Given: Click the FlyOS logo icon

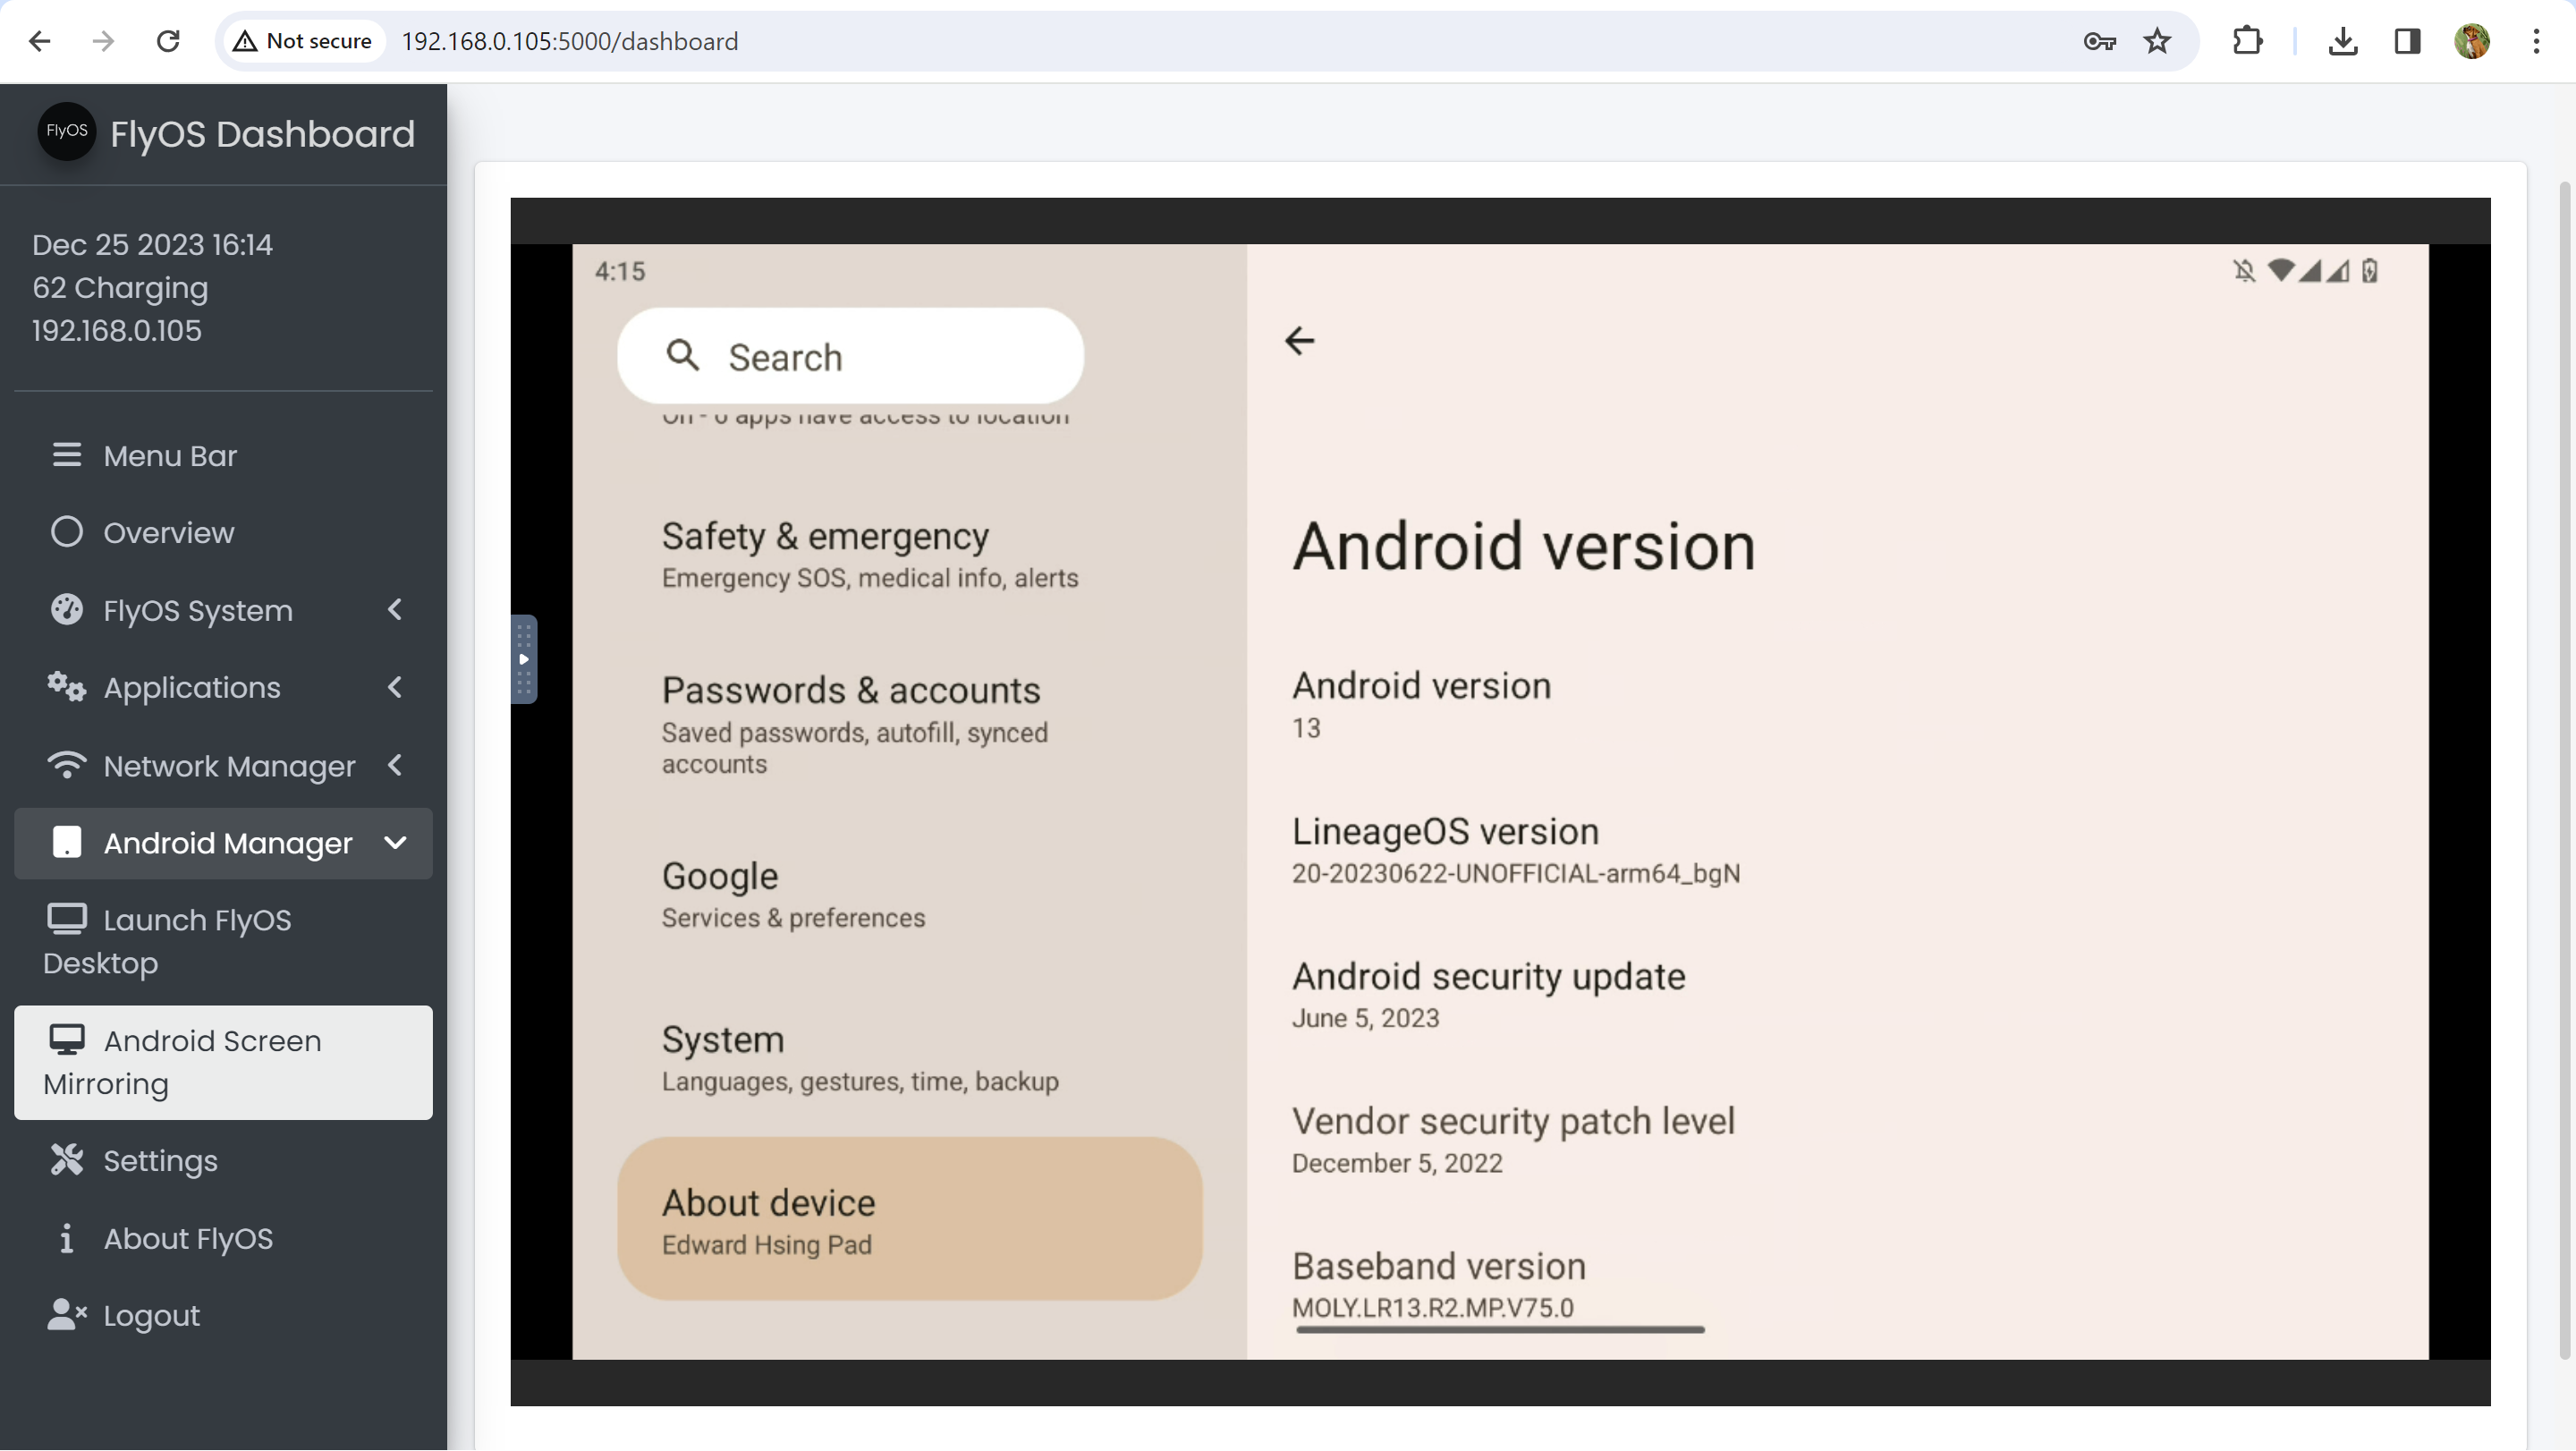Looking at the screenshot, I should click(x=66, y=131).
